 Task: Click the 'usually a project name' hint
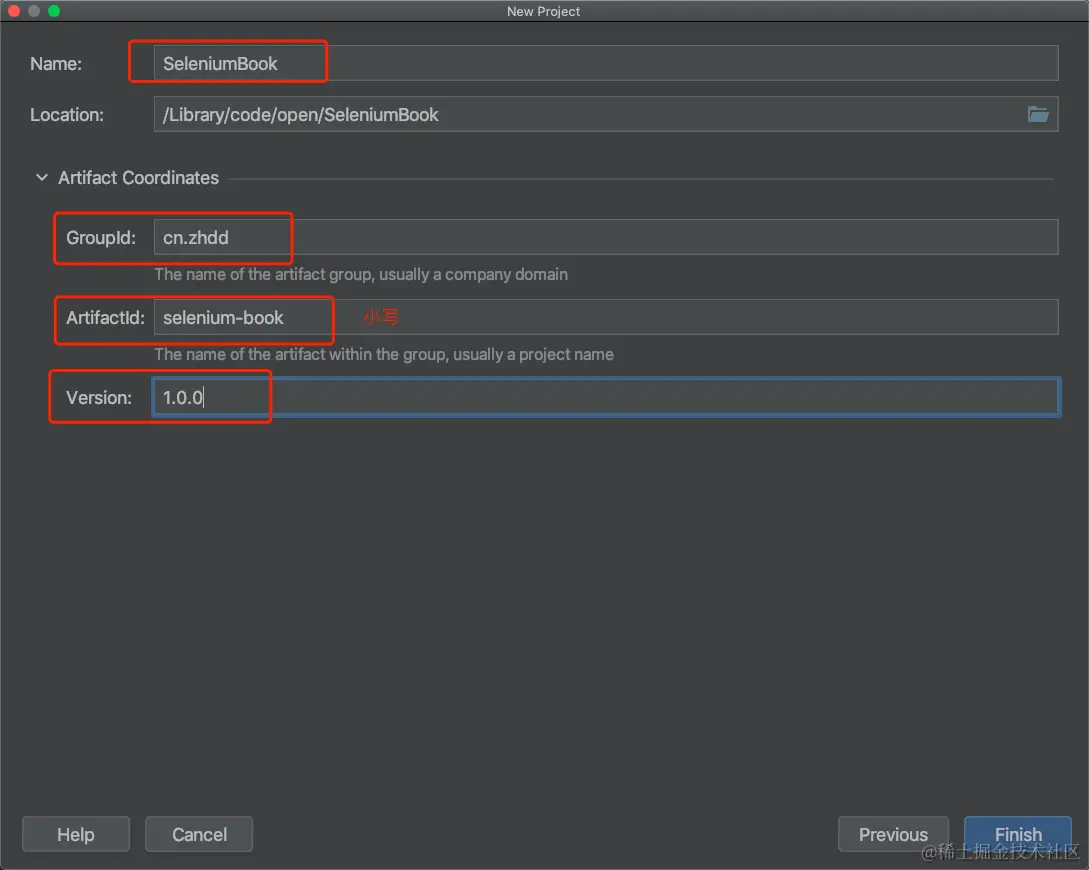(x=383, y=354)
